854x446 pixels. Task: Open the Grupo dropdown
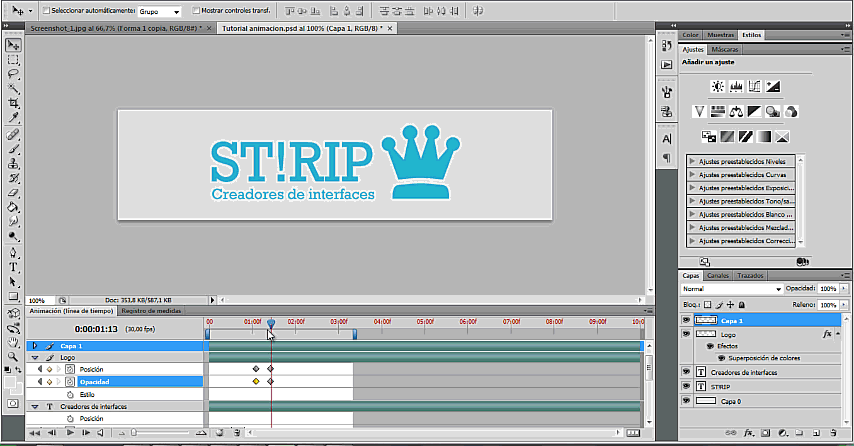coord(159,11)
